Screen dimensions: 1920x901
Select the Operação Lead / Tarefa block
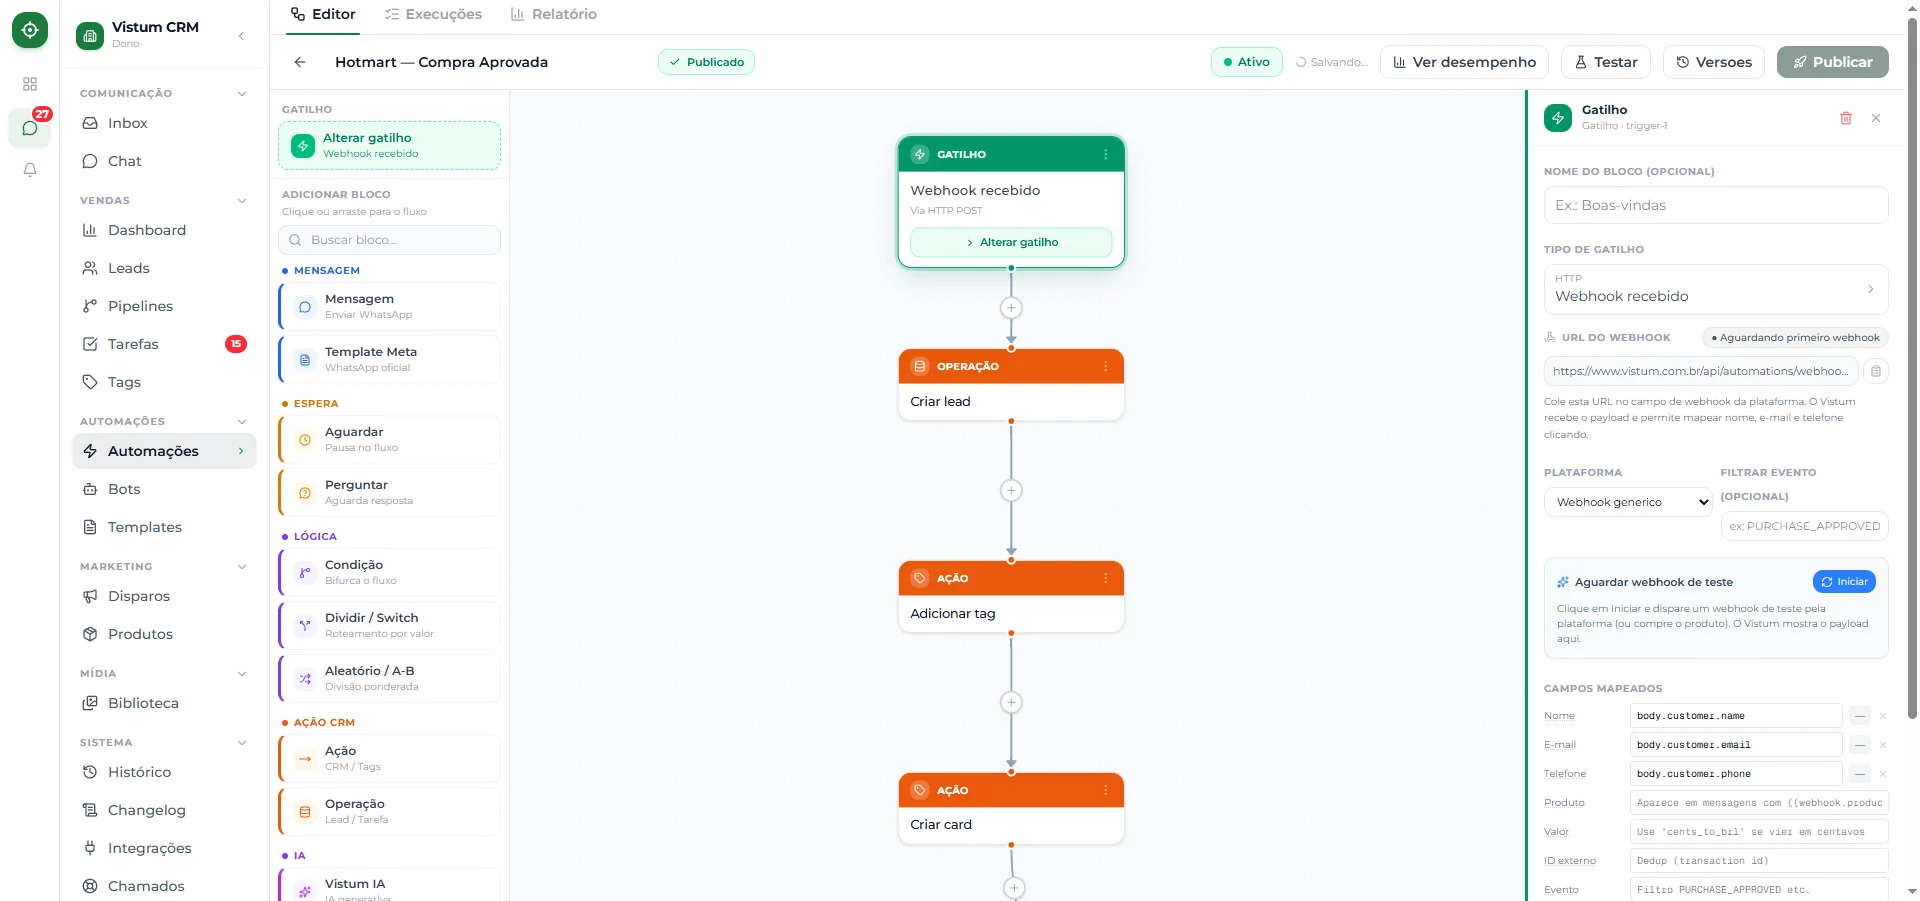389,811
